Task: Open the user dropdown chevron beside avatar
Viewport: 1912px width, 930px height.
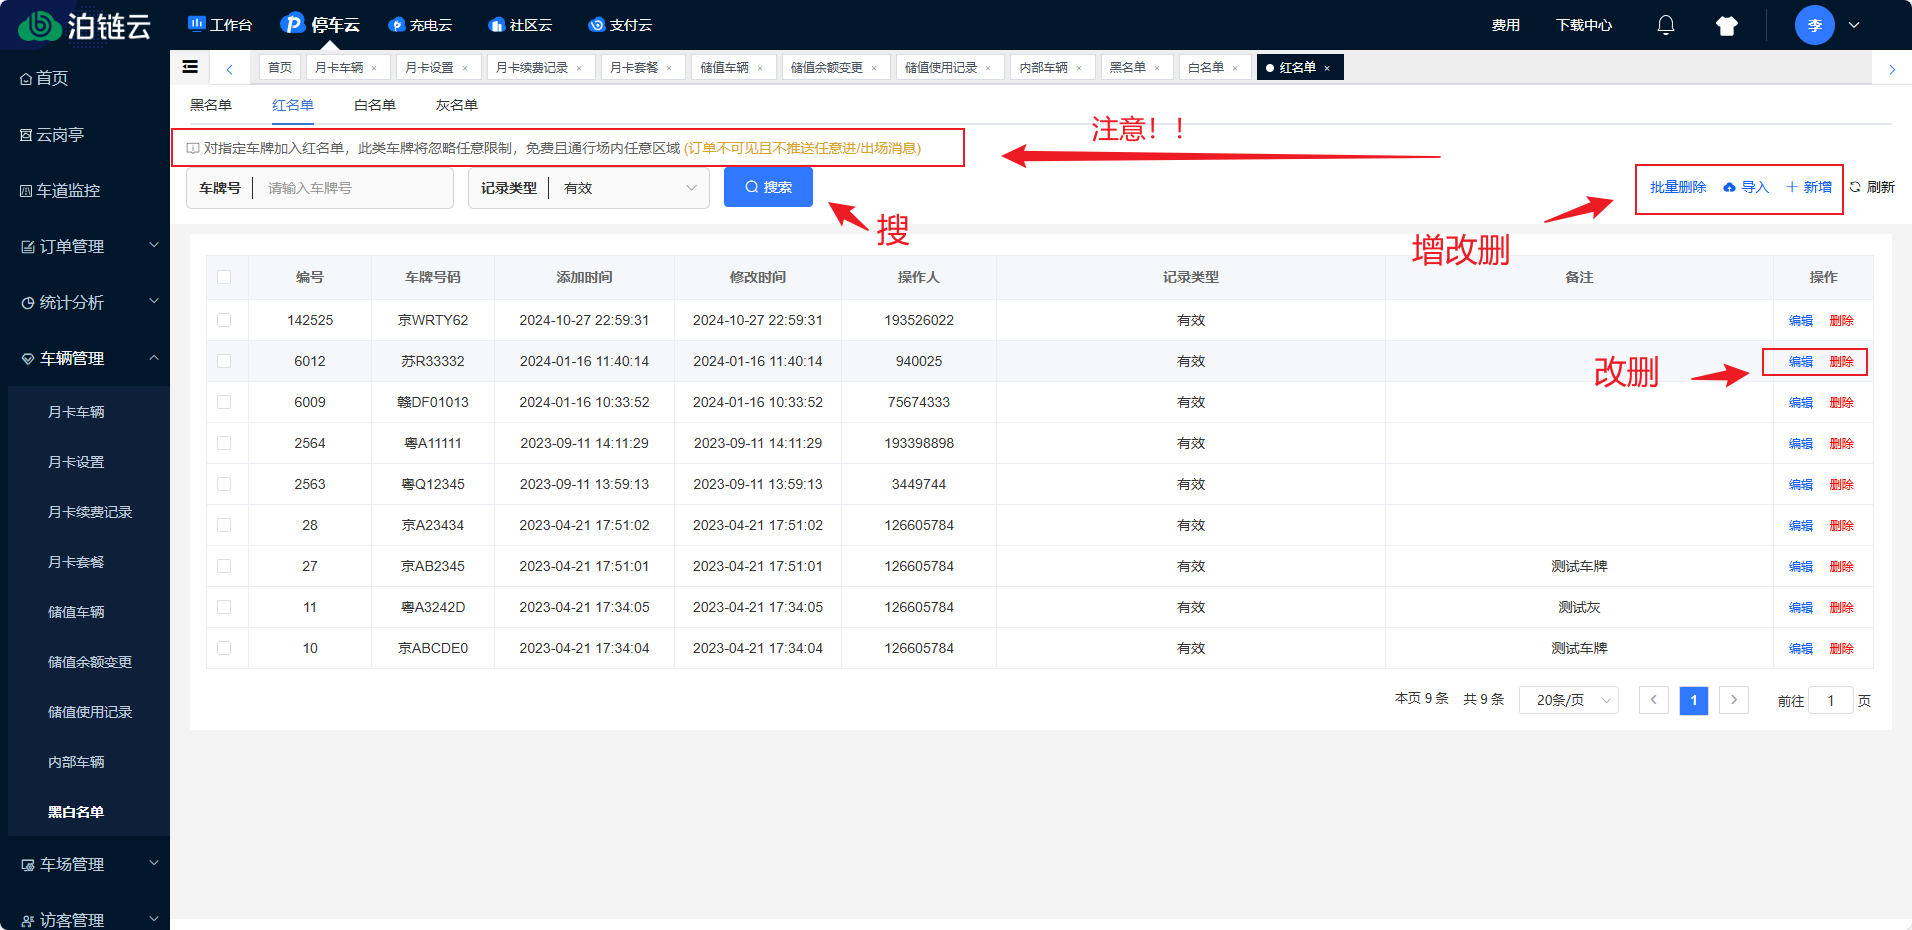Action: click(1854, 25)
